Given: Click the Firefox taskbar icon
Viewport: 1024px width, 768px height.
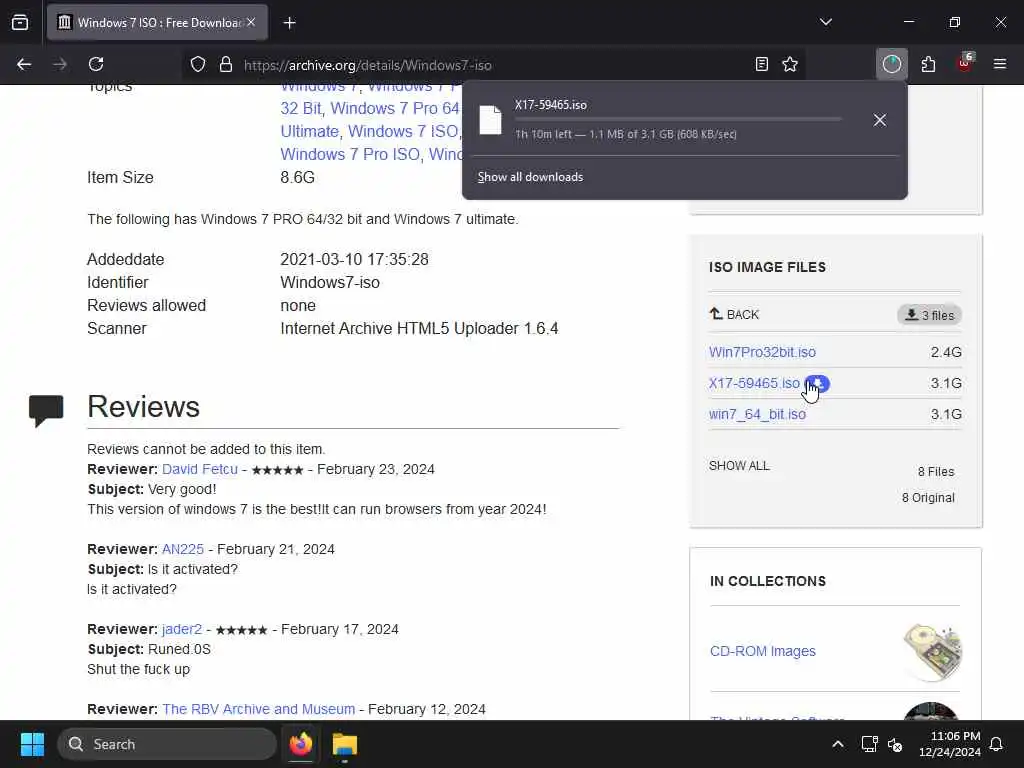Looking at the screenshot, I should pyautogui.click(x=300, y=744).
